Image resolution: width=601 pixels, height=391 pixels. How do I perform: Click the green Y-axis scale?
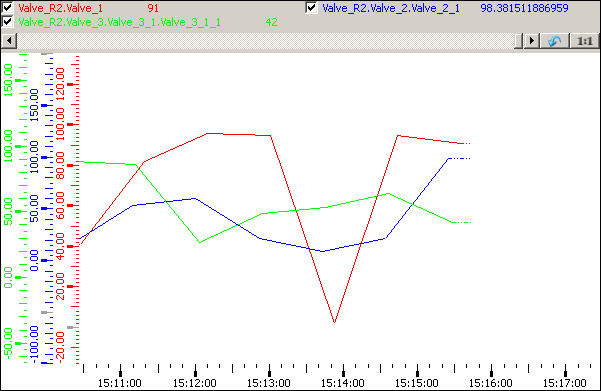pos(15,209)
